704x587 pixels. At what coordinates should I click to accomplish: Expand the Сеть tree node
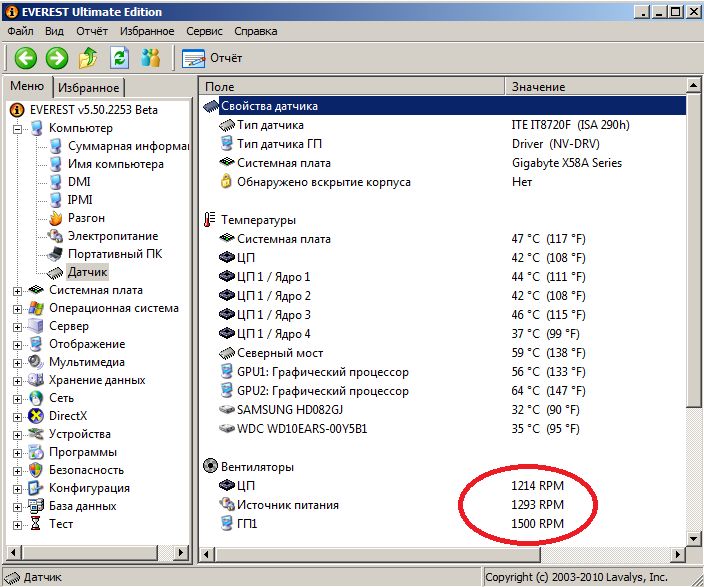(18, 399)
